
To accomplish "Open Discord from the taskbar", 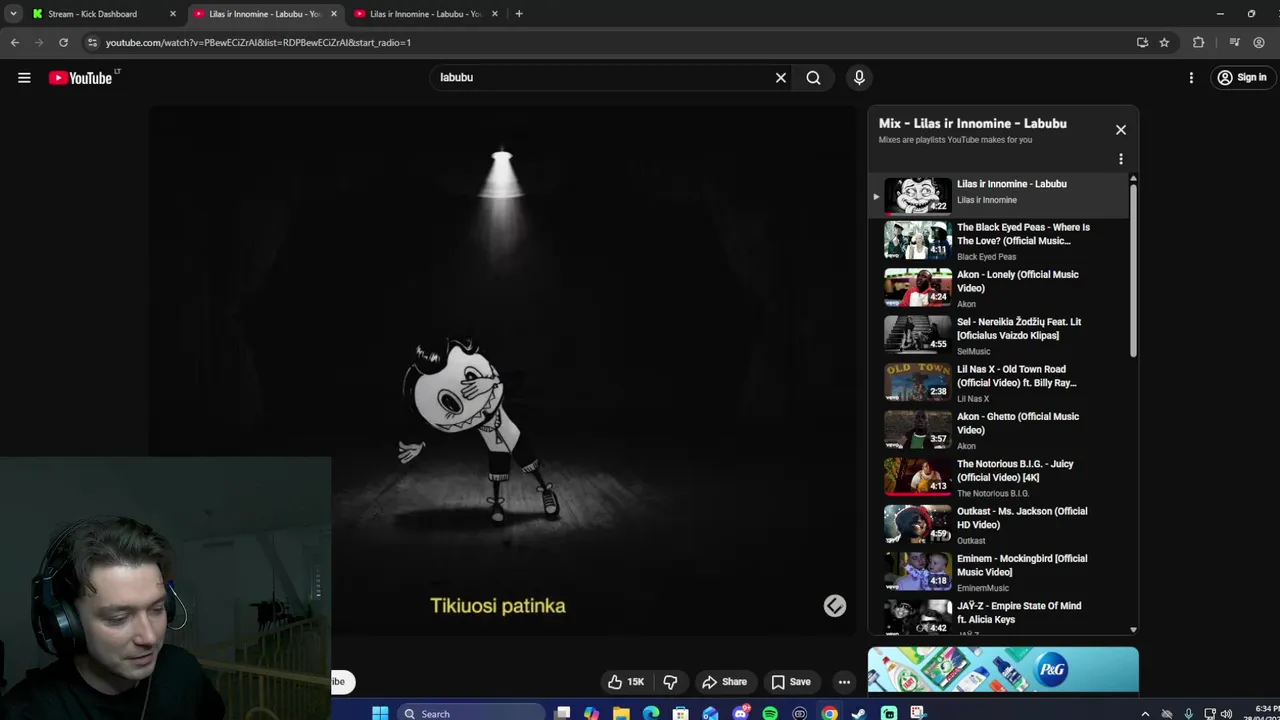I will pos(741,713).
